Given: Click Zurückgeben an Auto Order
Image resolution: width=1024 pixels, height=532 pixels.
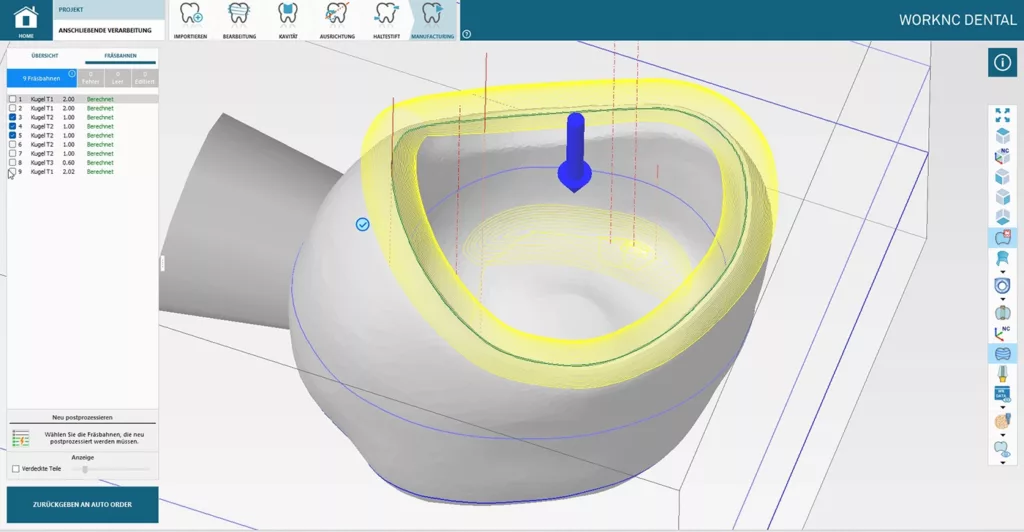Looking at the screenshot, I should coord(82,505).
